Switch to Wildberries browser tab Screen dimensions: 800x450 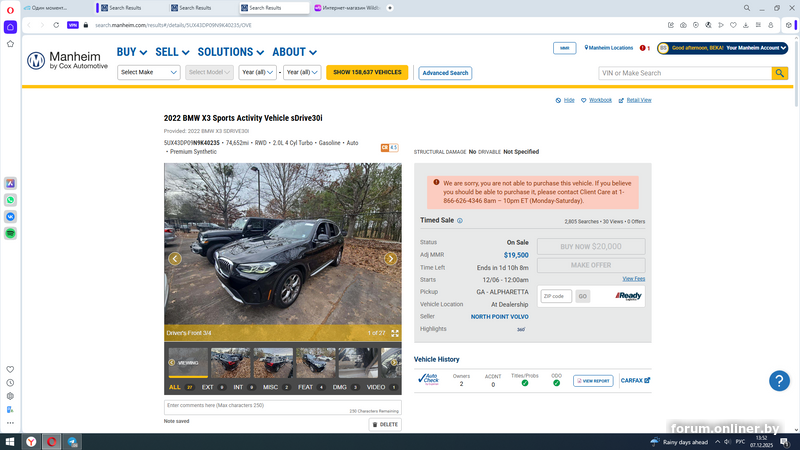click(x=347, y=8)
